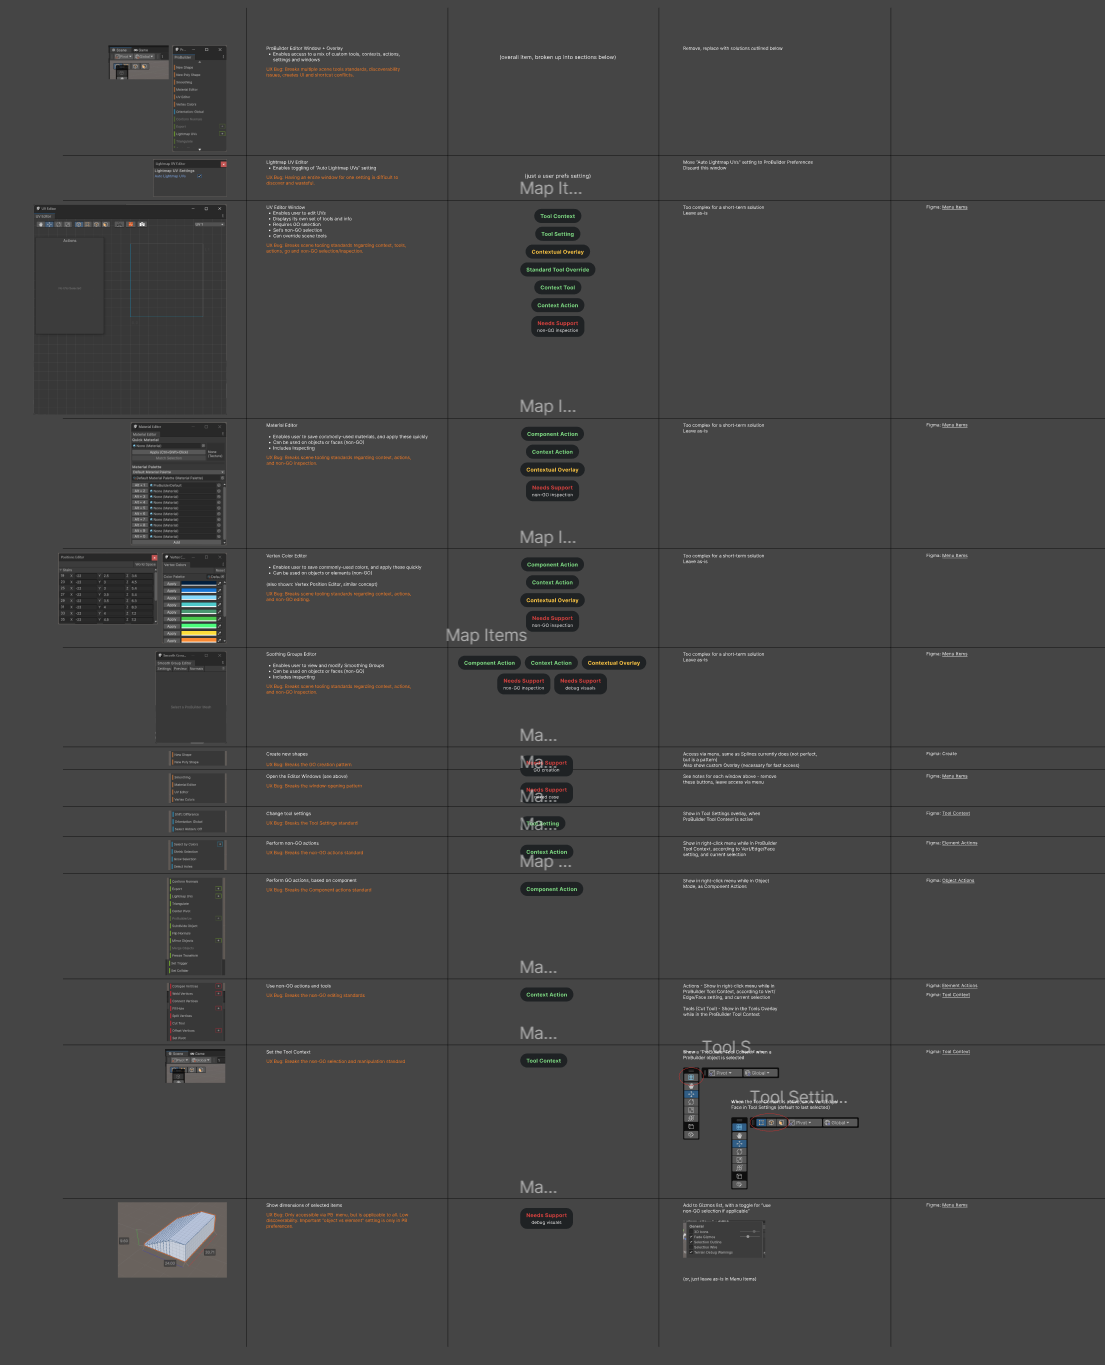Screen dimensions: 1105x1365
Task: Select the Material Editor item in ProBuilder window
Action: [187, 90]
